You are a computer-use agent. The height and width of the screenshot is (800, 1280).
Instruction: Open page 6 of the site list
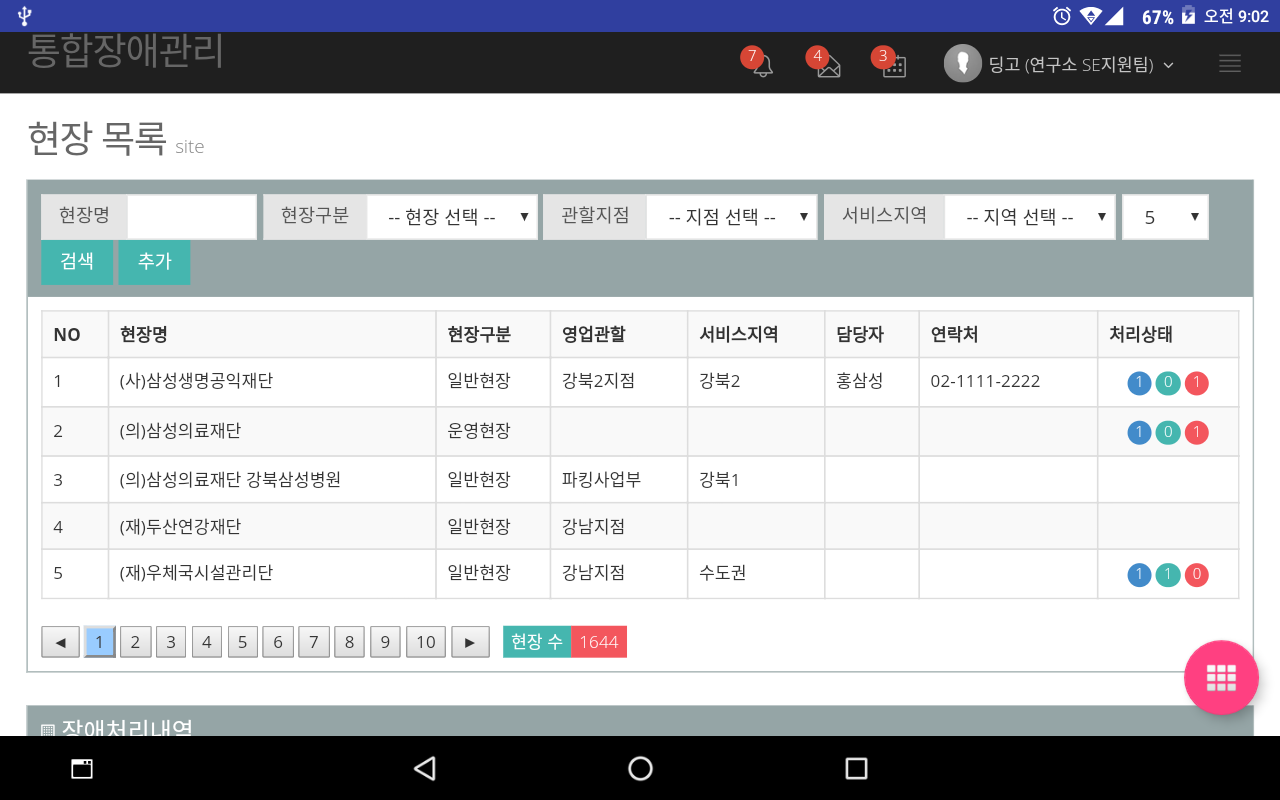(278, 642)
